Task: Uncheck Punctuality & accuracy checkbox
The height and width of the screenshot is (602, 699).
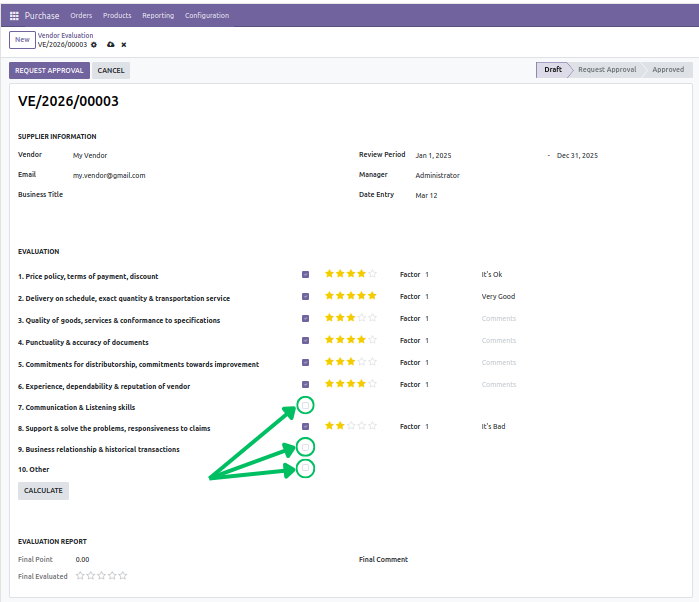Action: [305, 341]
